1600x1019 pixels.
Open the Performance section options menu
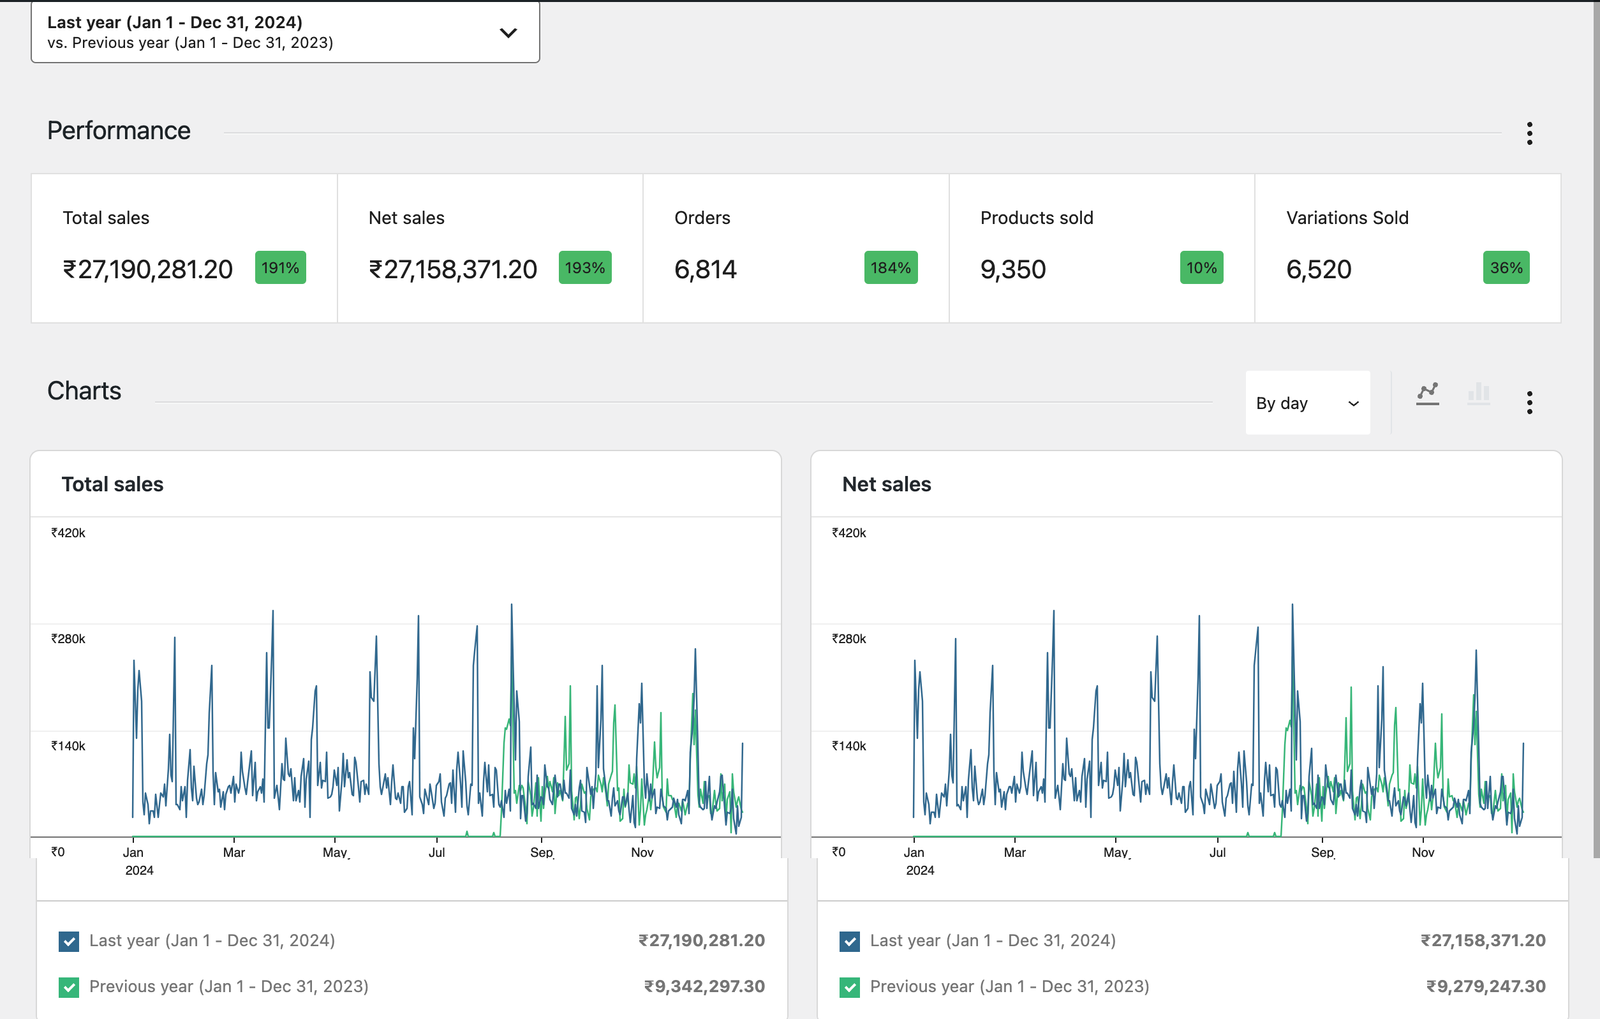[1529, 132]
